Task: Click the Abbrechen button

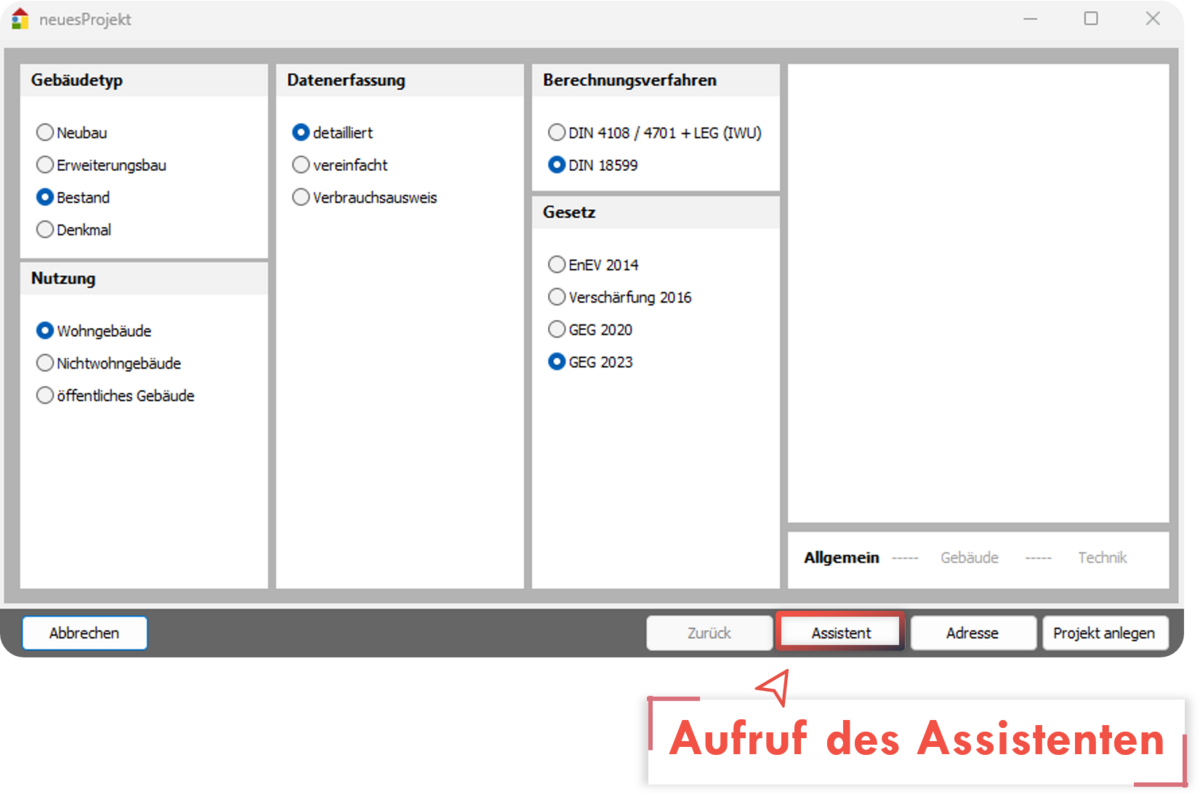Action: tap(84, 633)
